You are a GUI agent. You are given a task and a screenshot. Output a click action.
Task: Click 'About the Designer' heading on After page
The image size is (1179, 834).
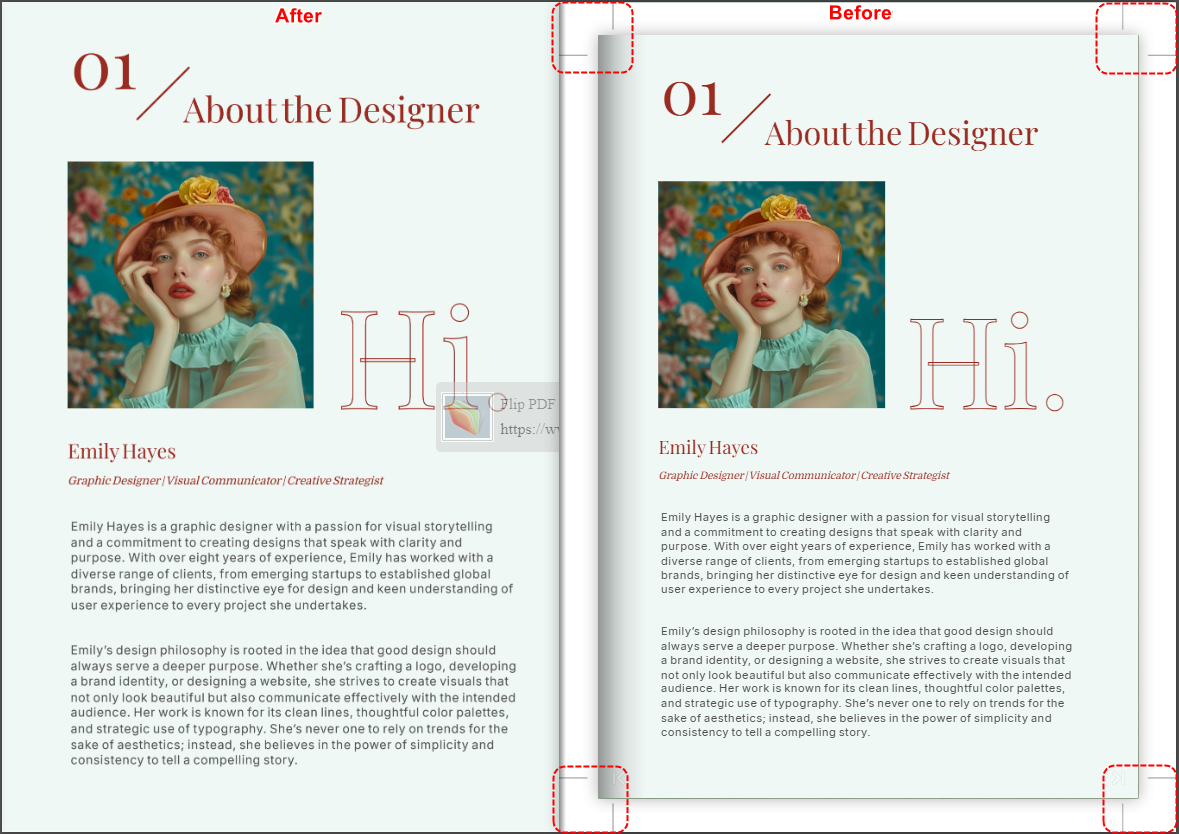331,110
